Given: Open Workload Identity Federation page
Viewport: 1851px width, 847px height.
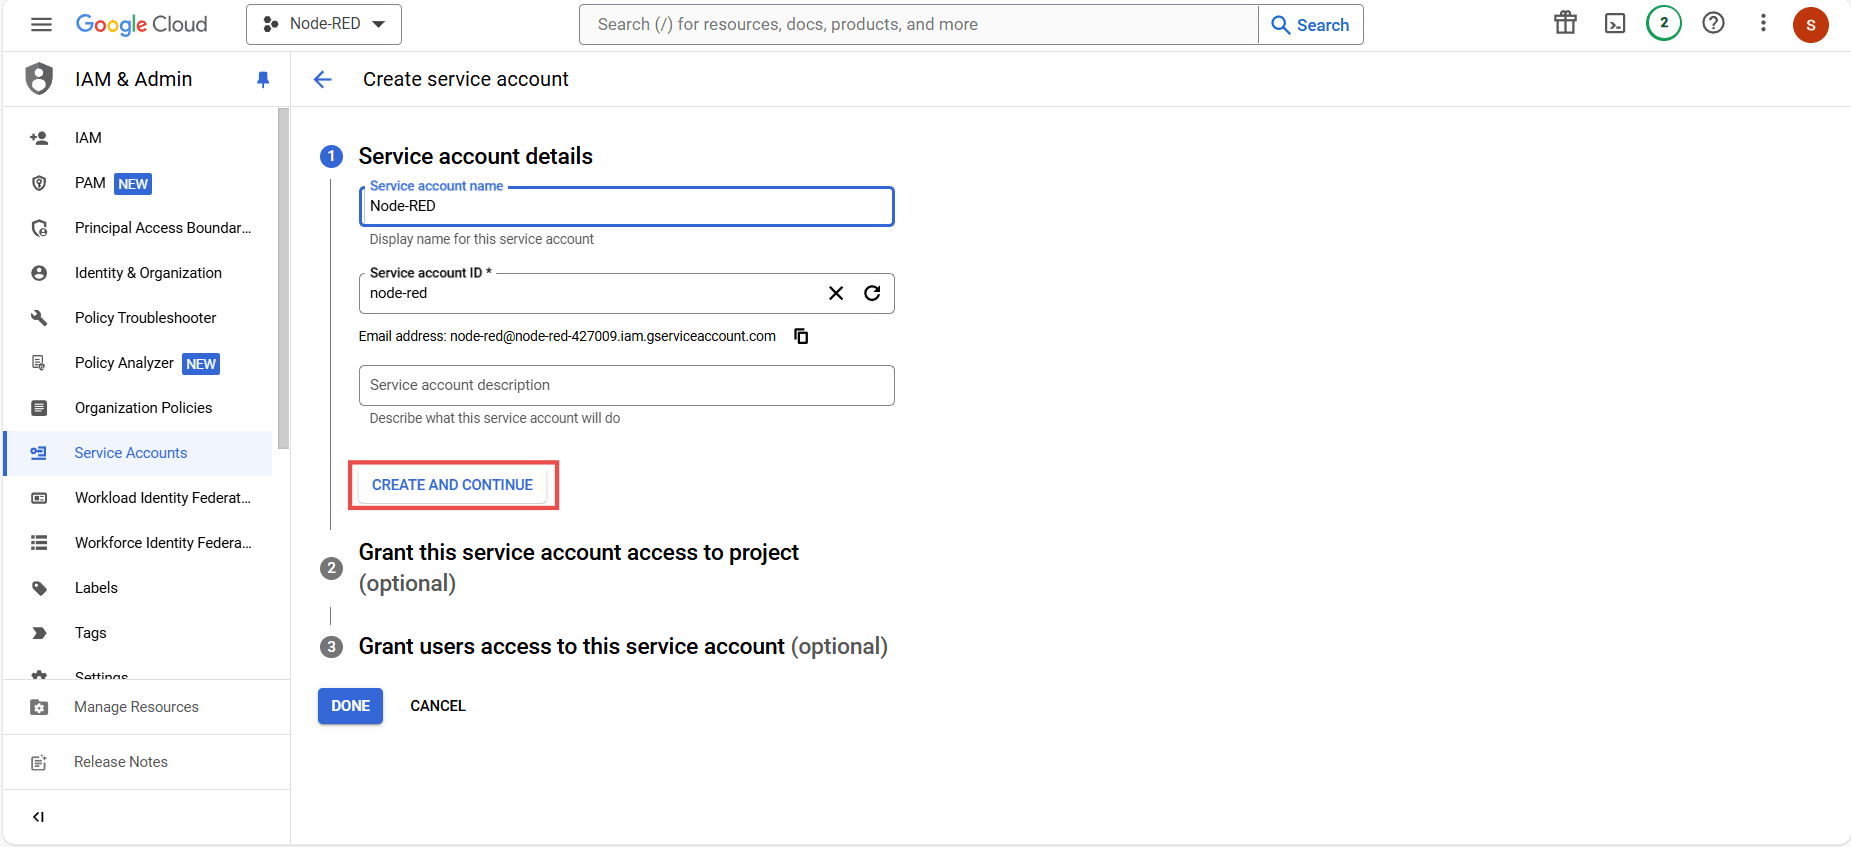Looking at the screenshot, I should [162, 497].
